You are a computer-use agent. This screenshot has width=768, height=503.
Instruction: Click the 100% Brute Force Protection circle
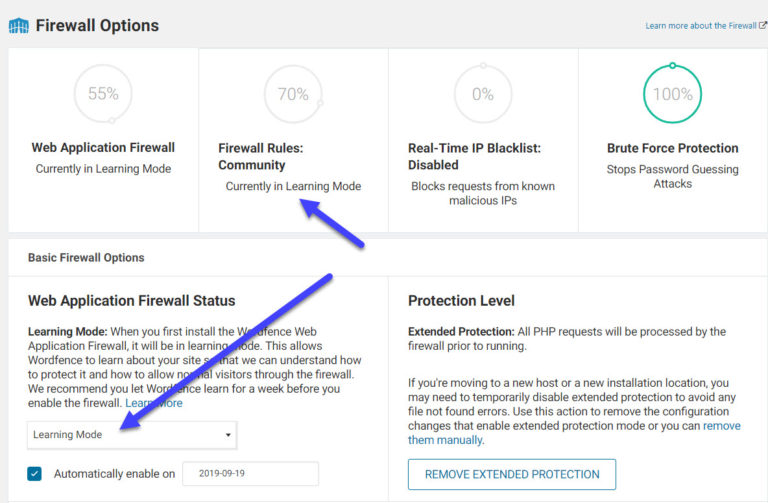tap(673, 94)
